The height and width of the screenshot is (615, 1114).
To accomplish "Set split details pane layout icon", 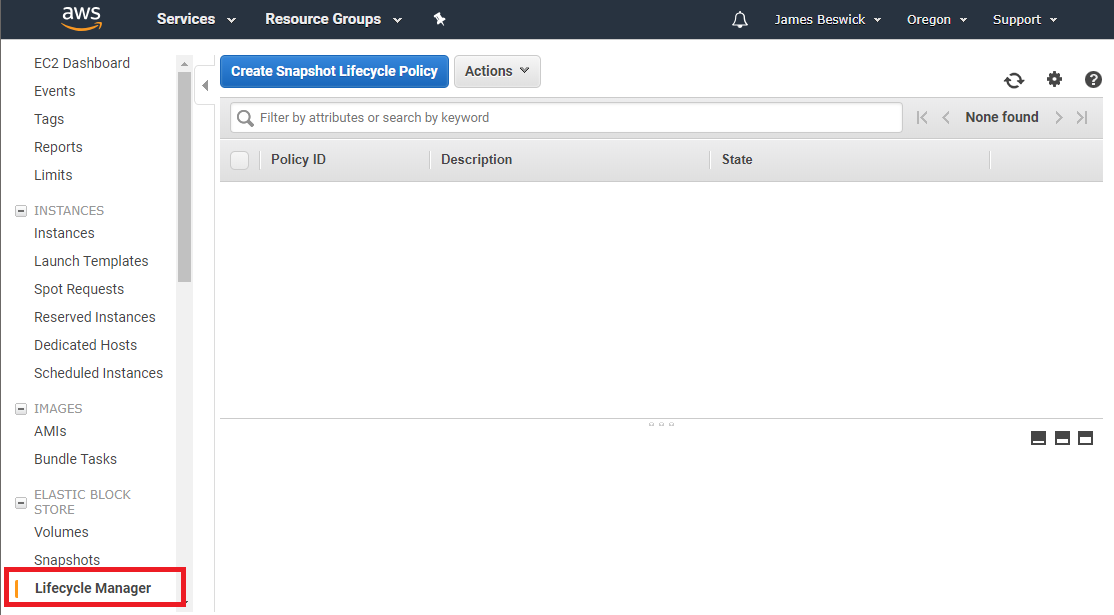I will pyautogui.click(x=1062, y=438).
